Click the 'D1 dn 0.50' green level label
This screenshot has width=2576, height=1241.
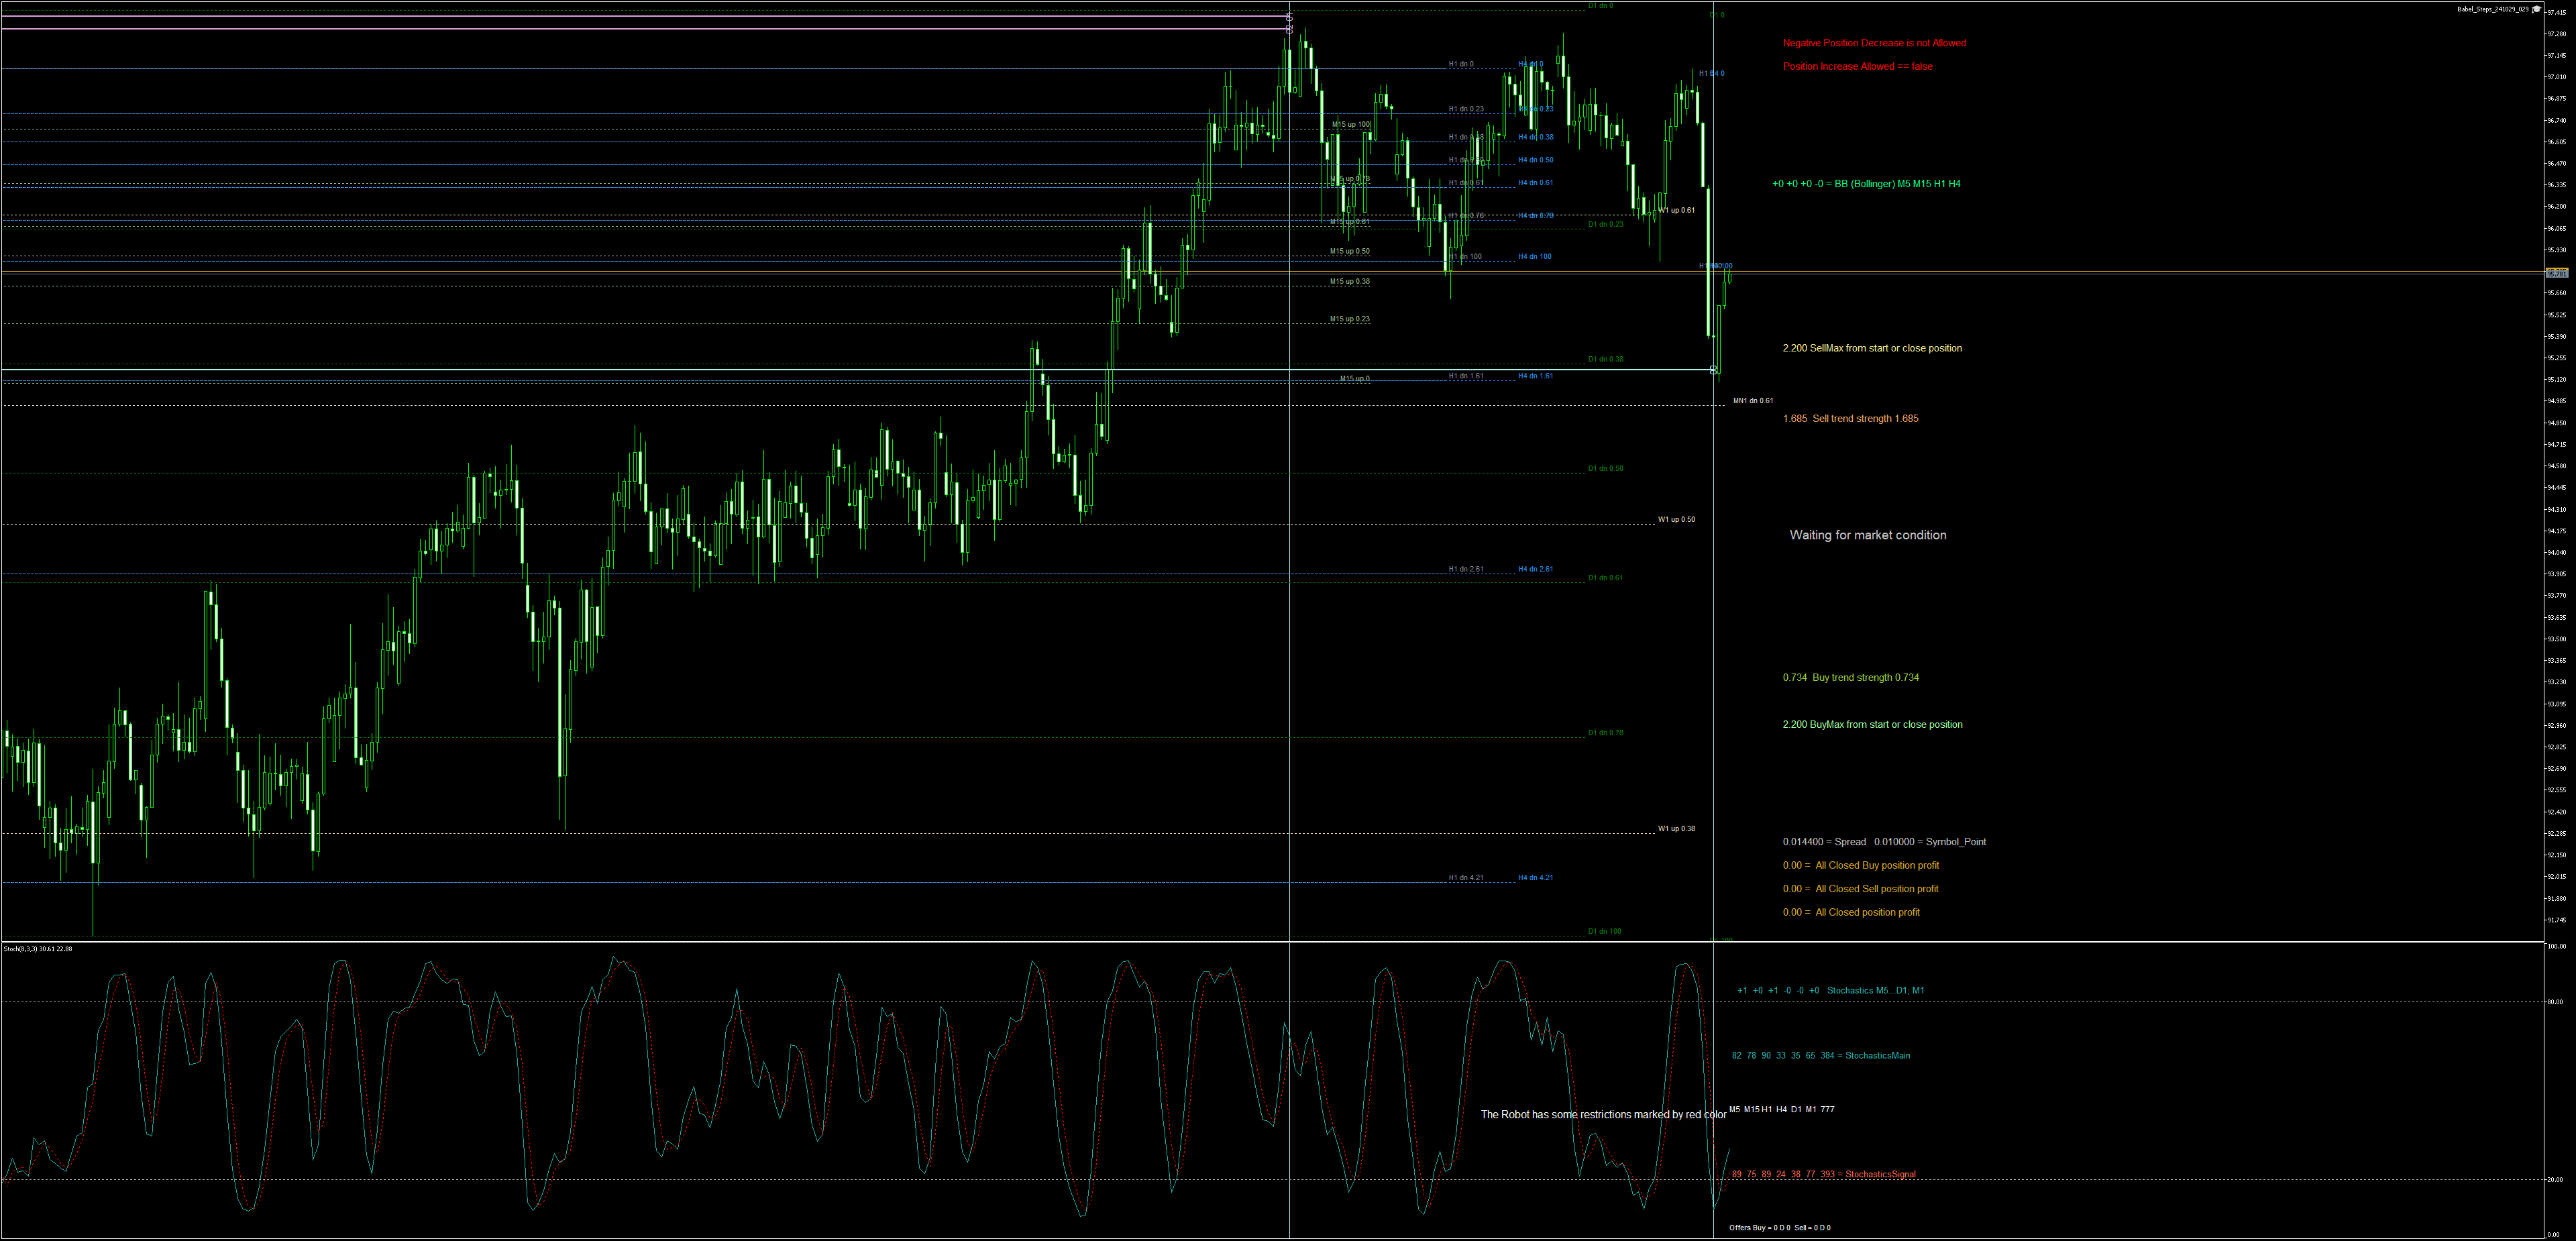pos(1605,469)
